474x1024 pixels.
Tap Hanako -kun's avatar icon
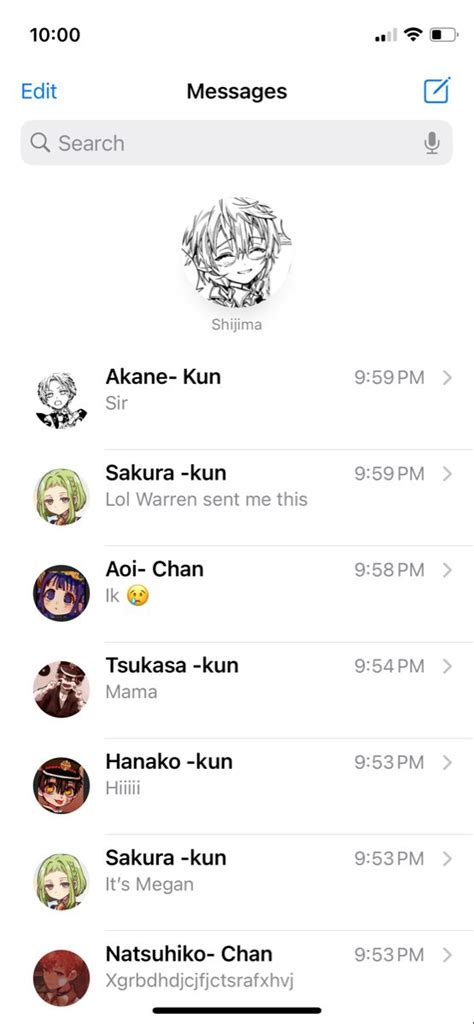click(61, 785)
